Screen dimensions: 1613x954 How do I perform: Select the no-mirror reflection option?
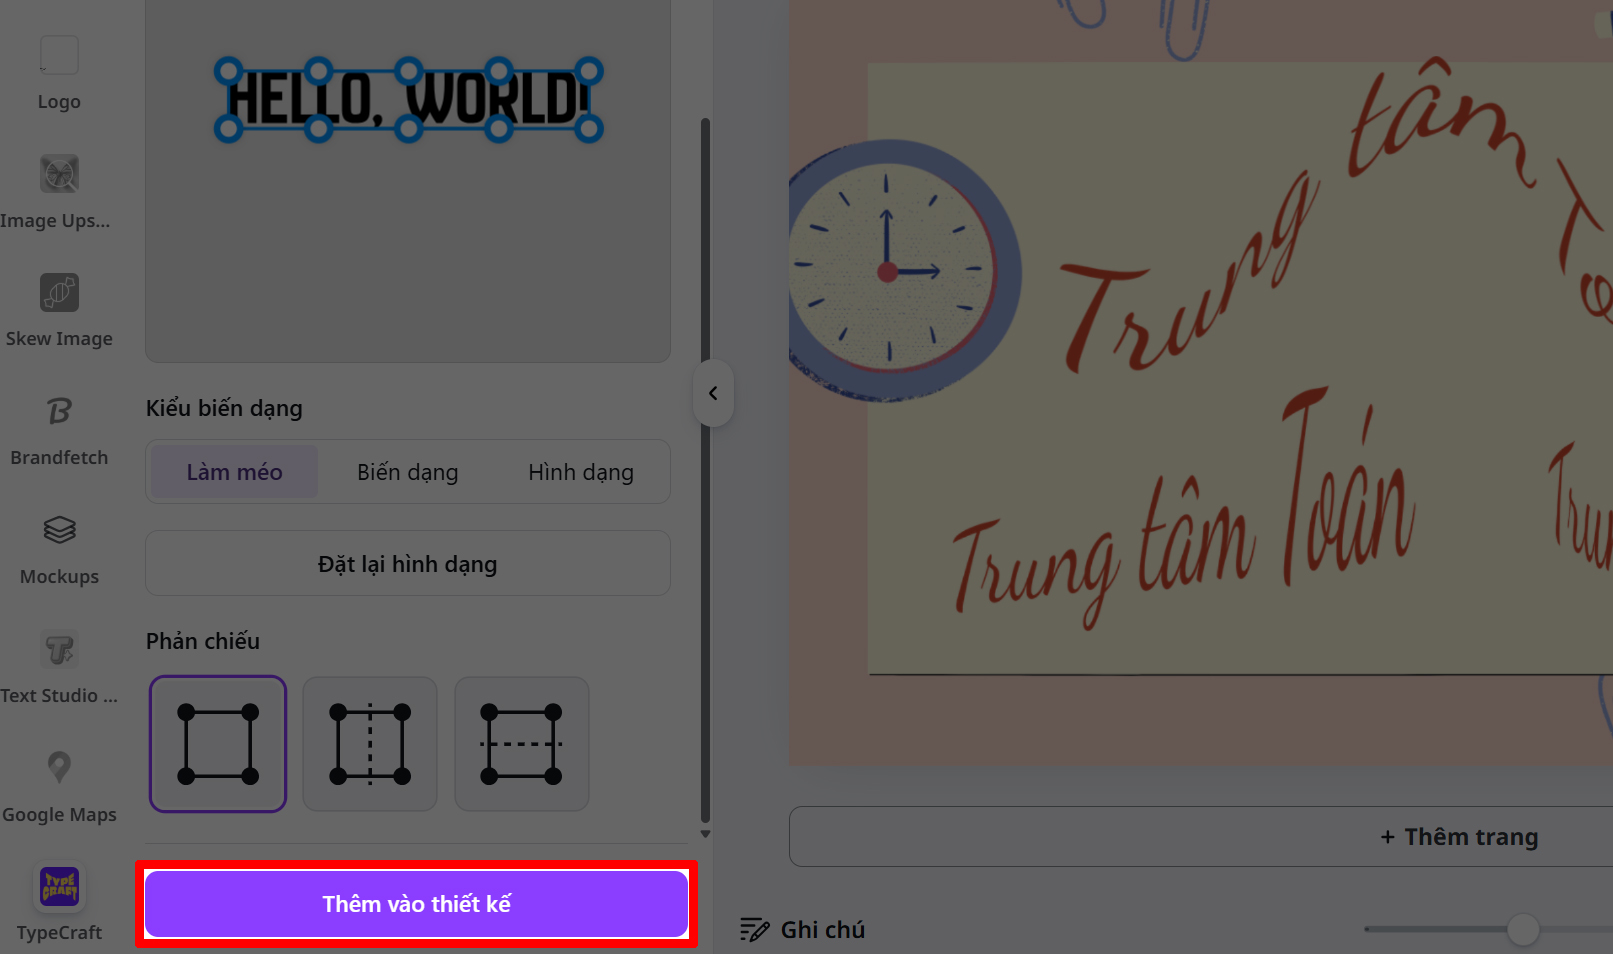[x=217, y=744]
